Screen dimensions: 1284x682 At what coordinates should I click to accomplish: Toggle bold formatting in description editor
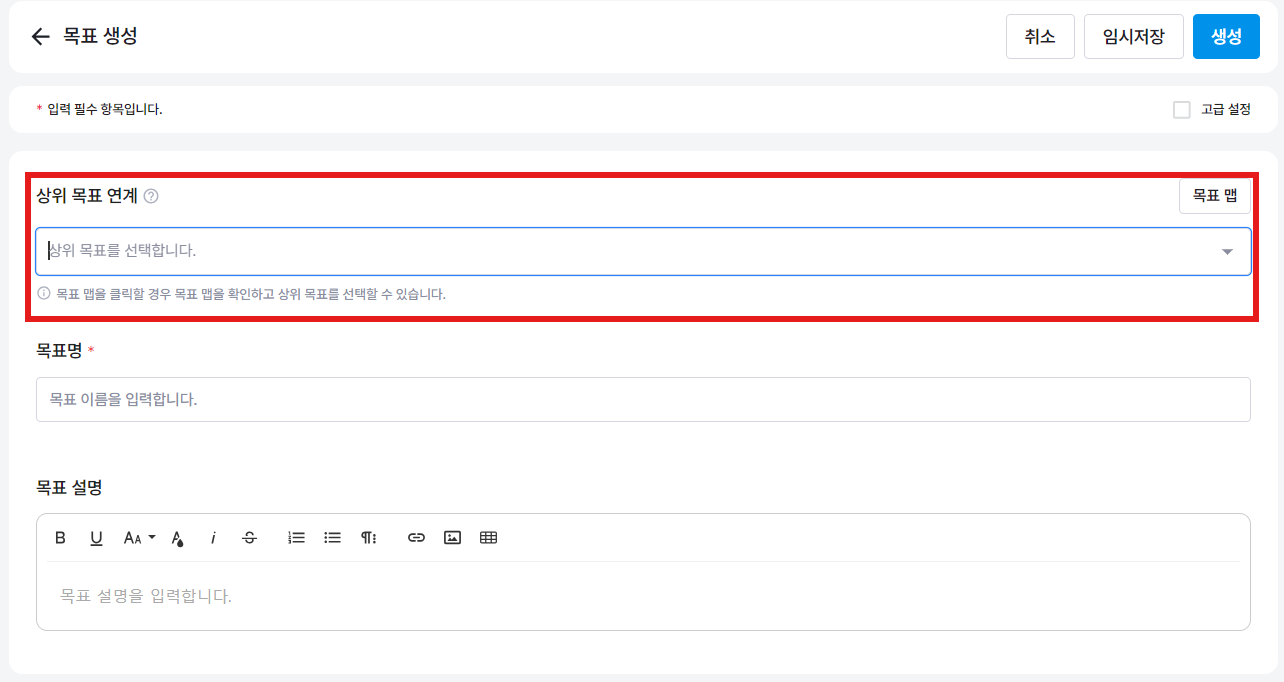[x=60, y=538]
